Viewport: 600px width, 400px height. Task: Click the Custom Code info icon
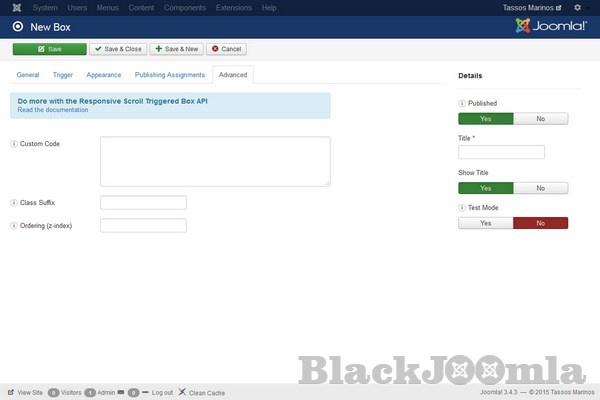point(14,144)
